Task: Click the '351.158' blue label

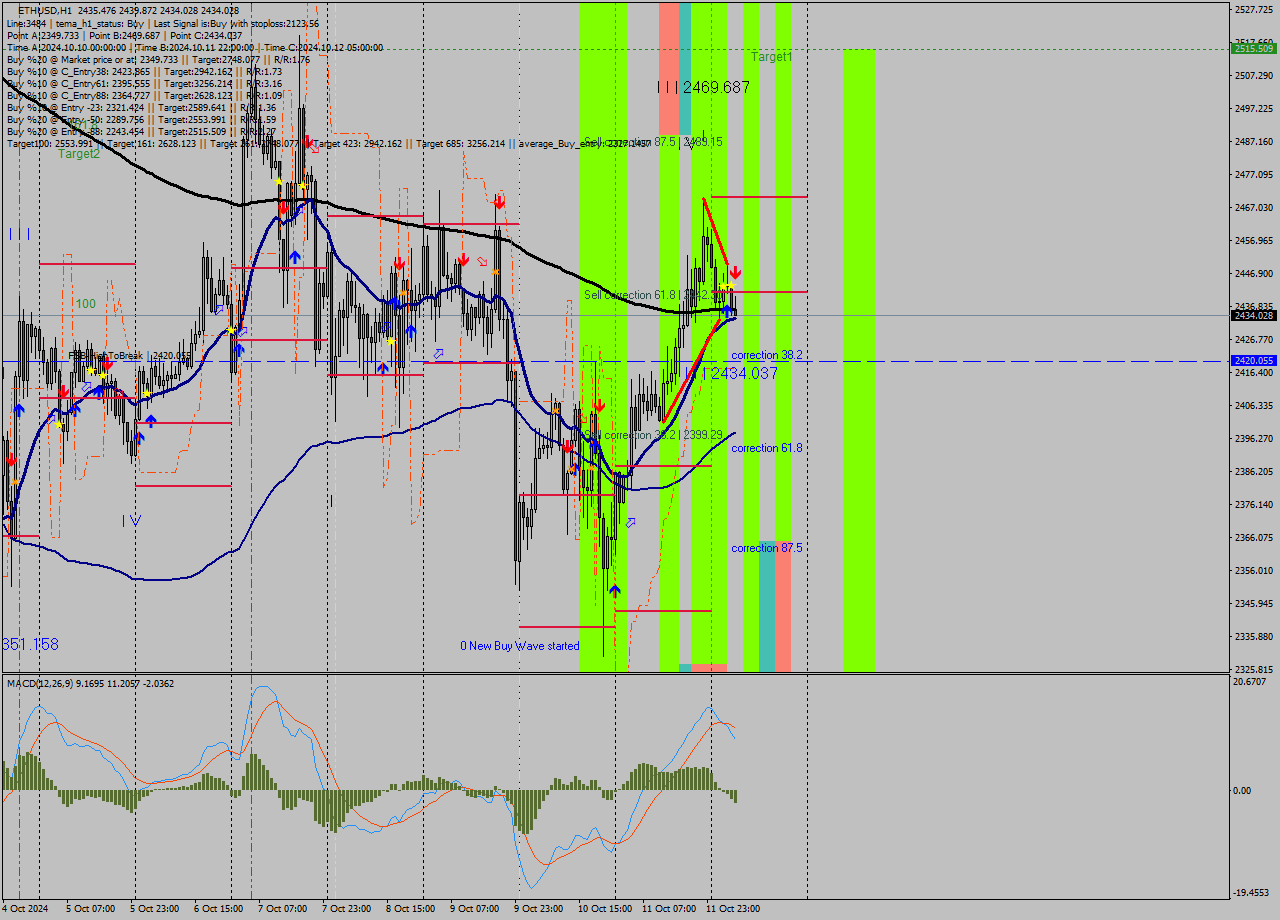Action: (x=30, y=644)
